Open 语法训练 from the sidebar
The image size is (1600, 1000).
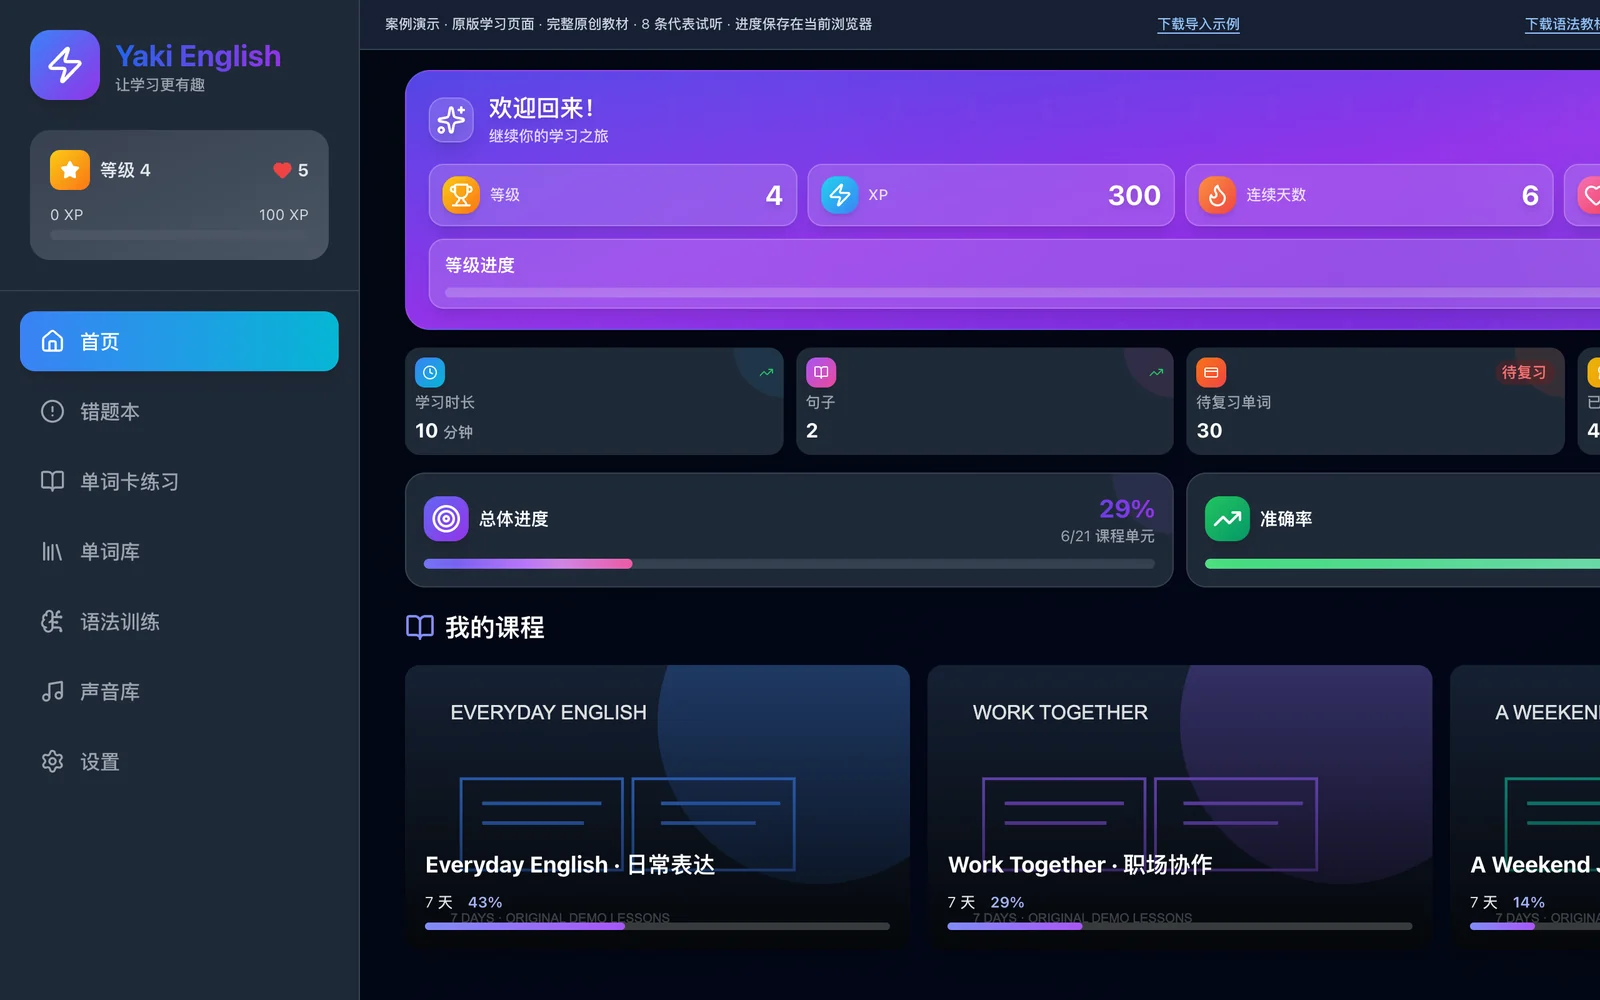179,621
